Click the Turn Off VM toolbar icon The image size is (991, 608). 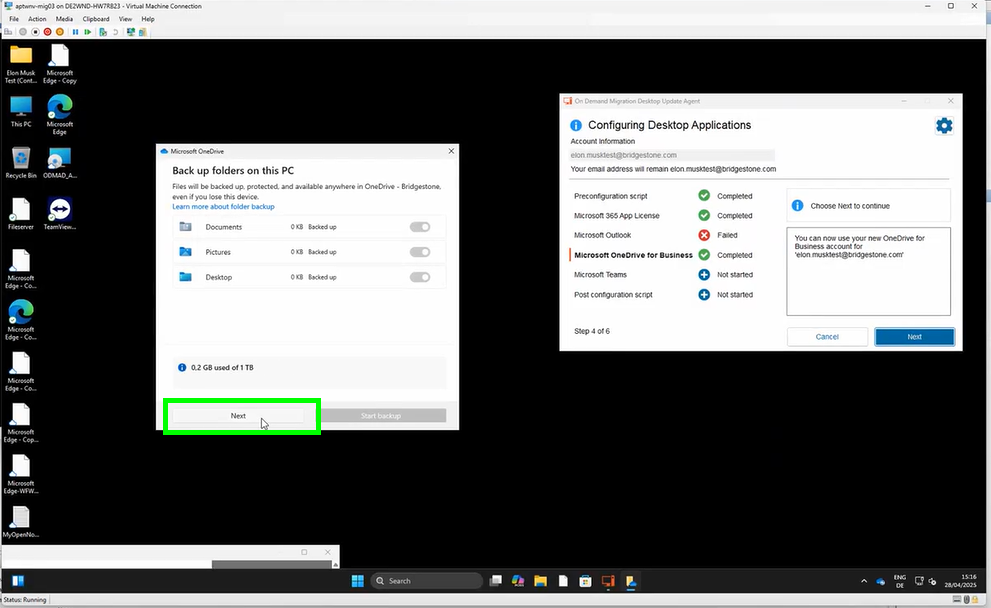click(x=35, y=32)
